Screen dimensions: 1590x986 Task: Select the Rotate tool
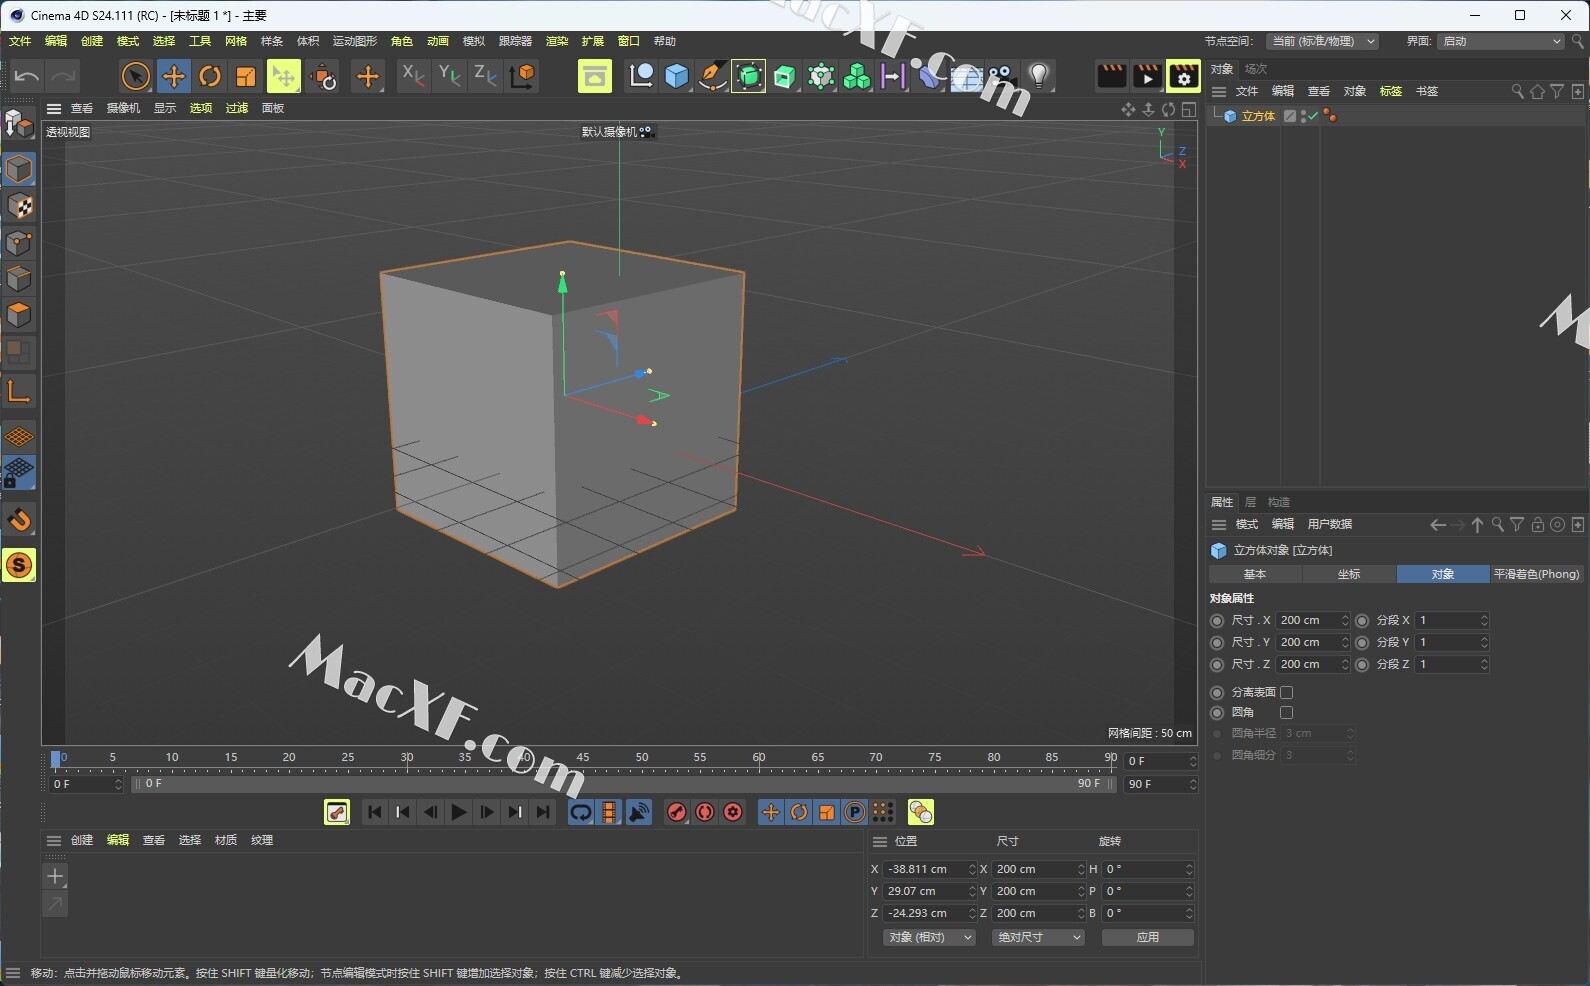(210, 76)
